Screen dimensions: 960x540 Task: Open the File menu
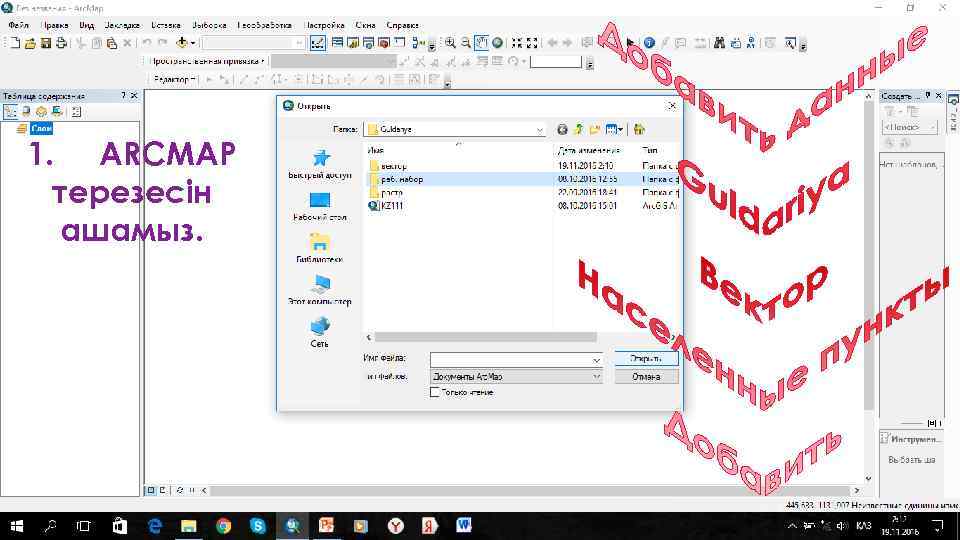pyautogui.click(x=19, y=25)
